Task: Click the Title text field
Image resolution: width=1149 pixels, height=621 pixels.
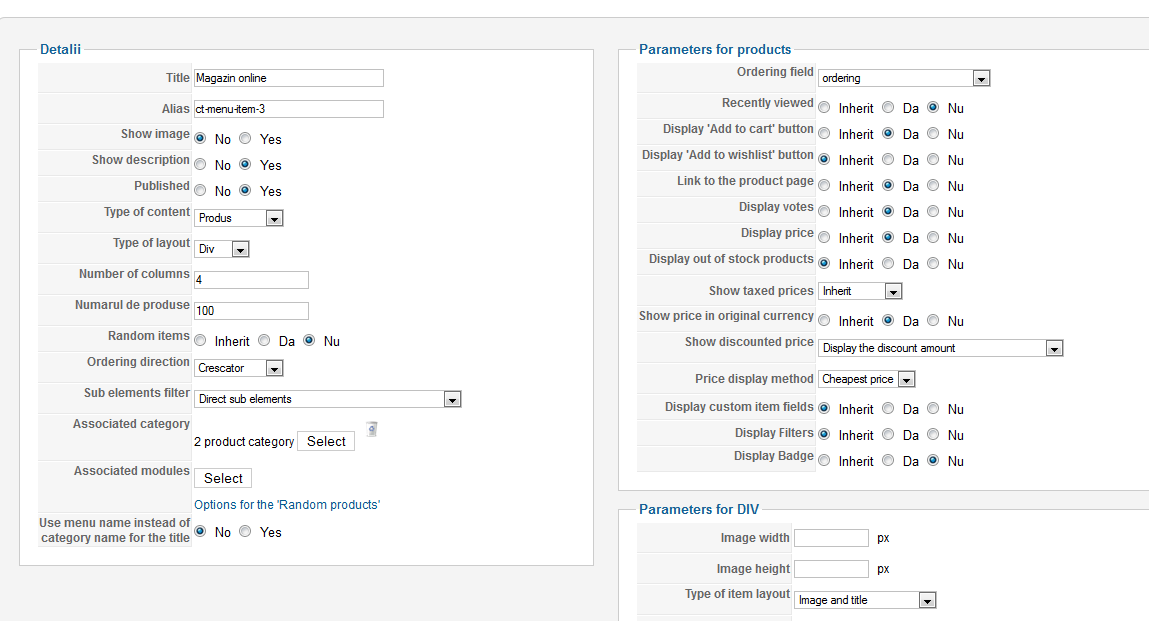Action: coord(288,78)
